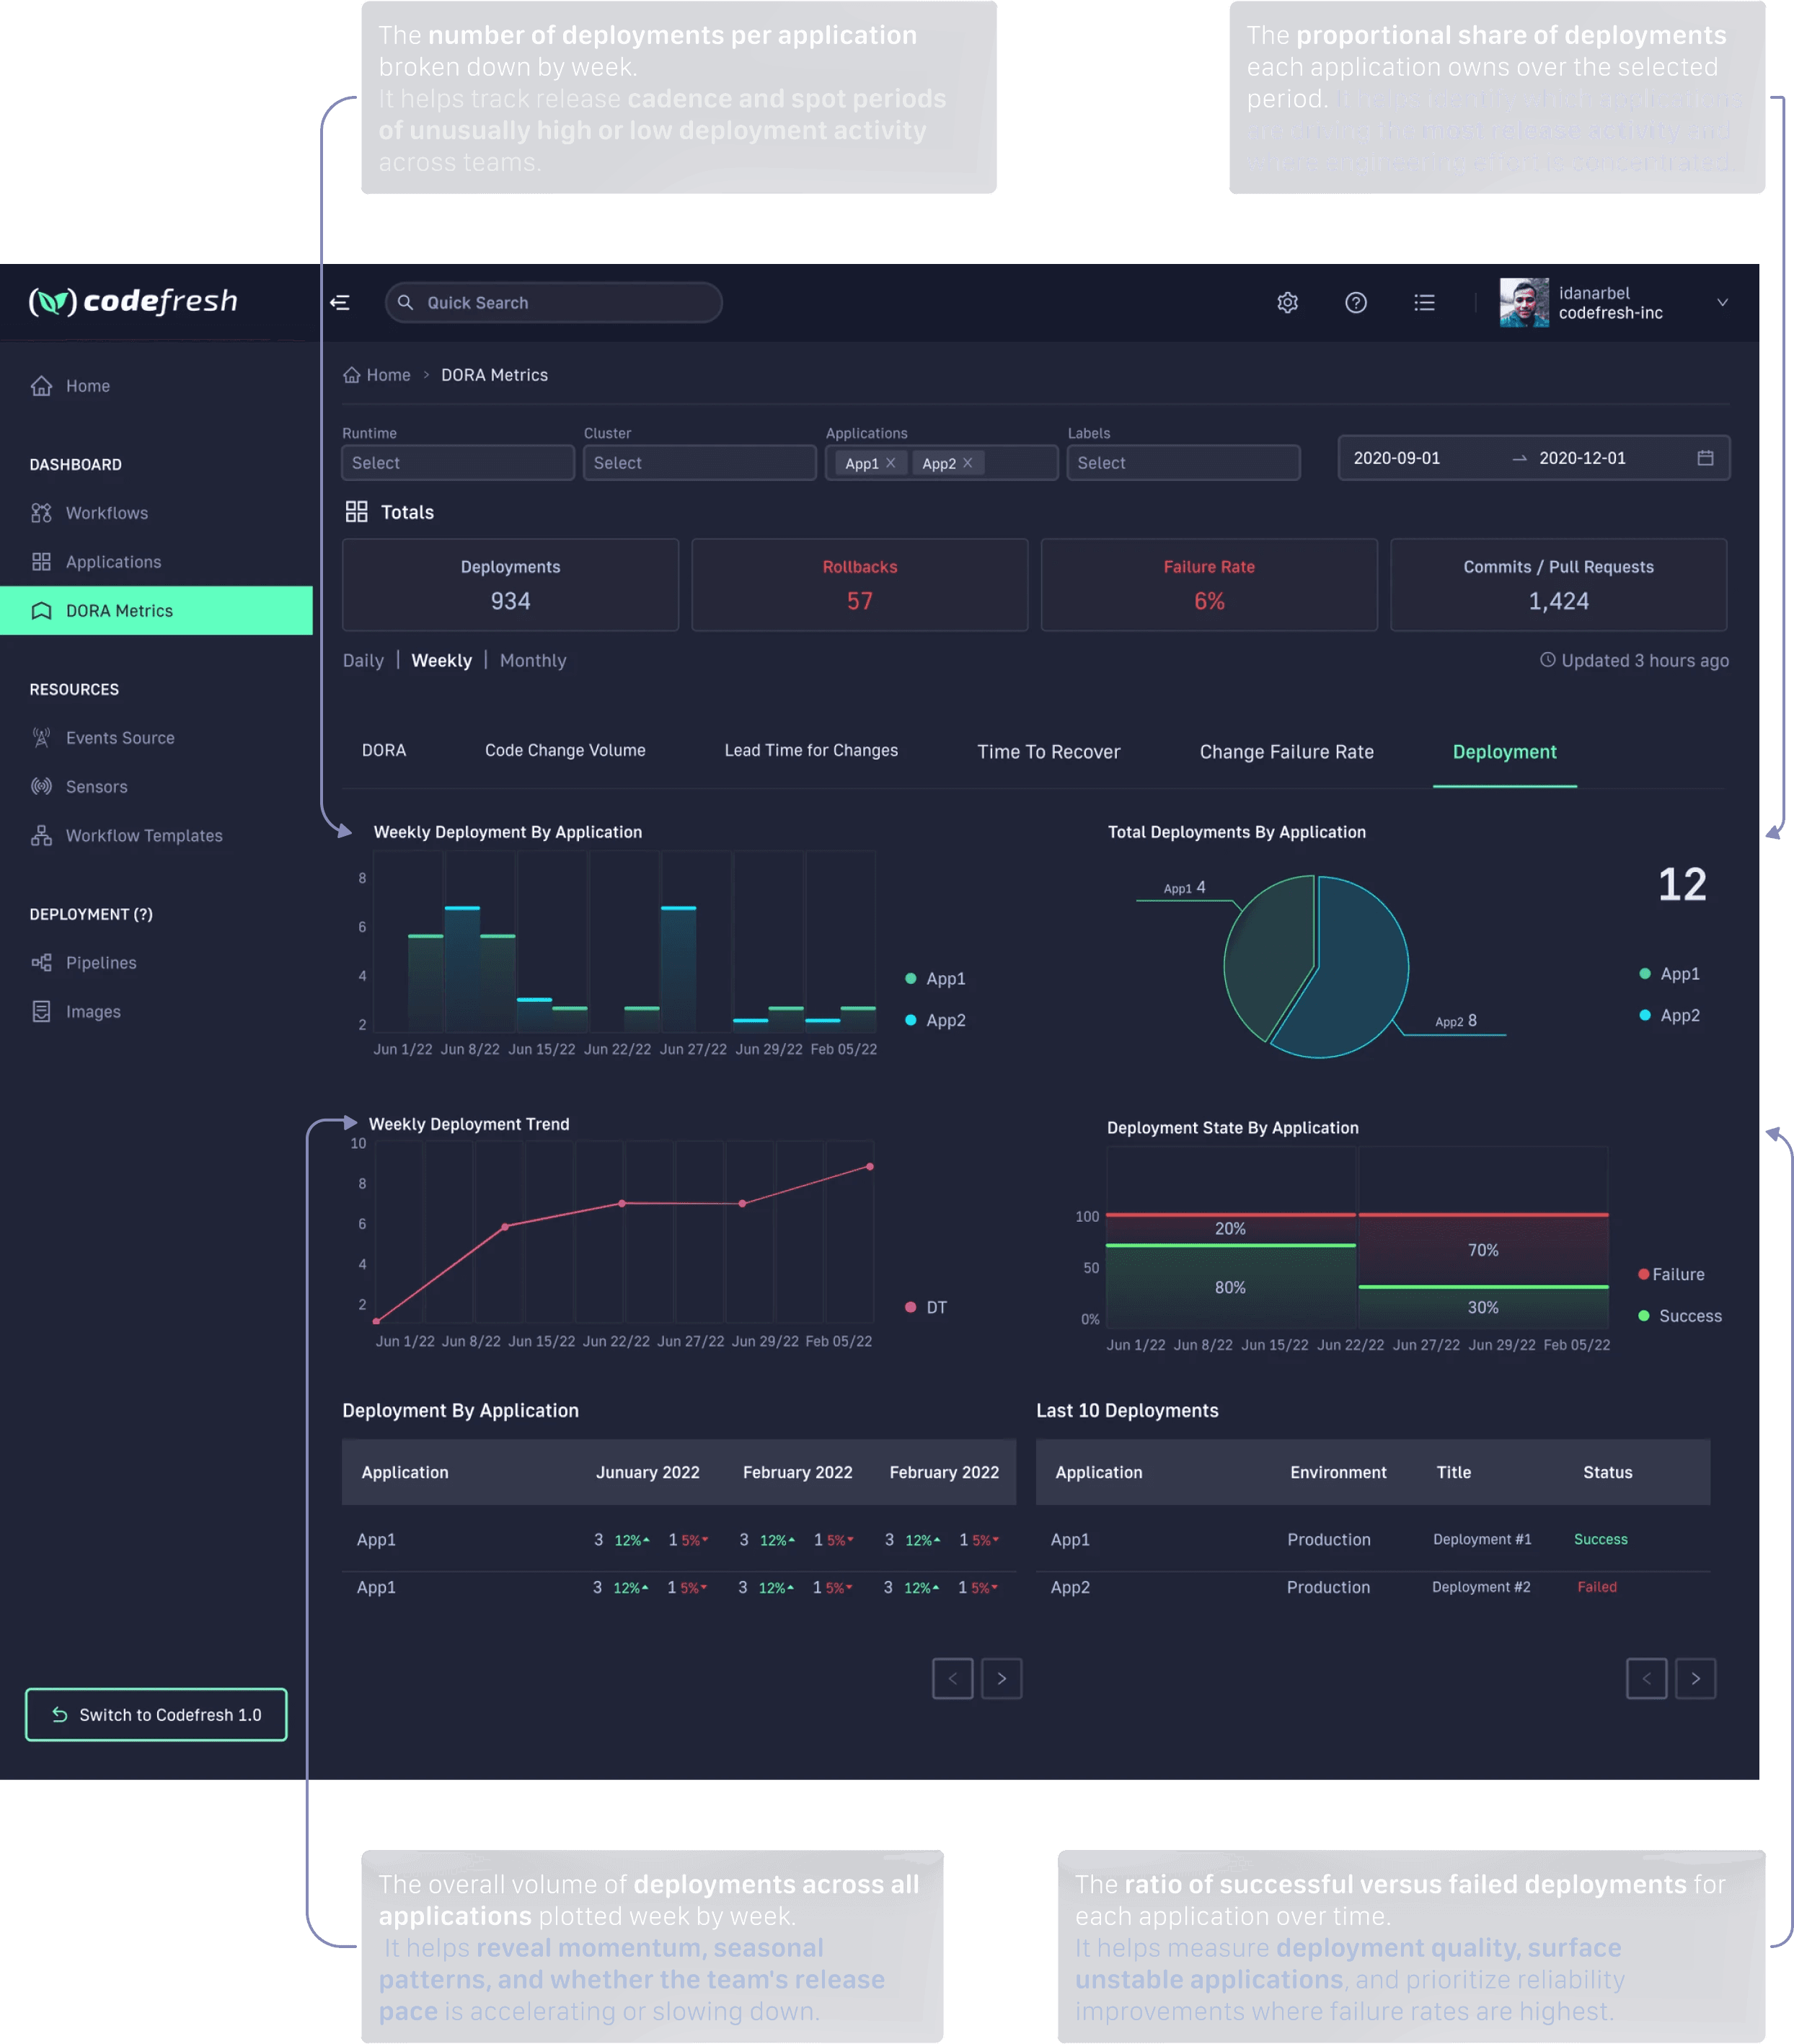Switch to Change Failure Rate tab
The width and height of the screenshot is (1794, 2044).
coord(1286,752)
